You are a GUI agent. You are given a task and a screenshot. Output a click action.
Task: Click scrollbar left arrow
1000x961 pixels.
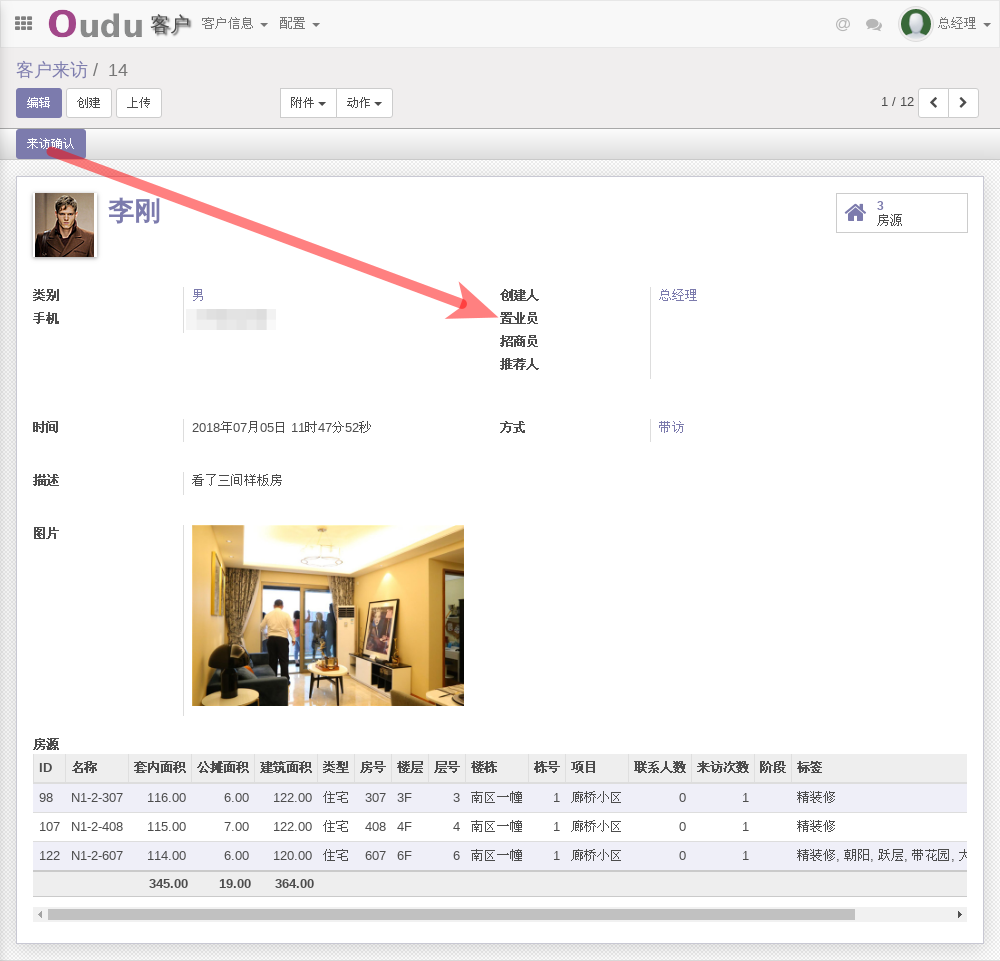click(40, 914)
